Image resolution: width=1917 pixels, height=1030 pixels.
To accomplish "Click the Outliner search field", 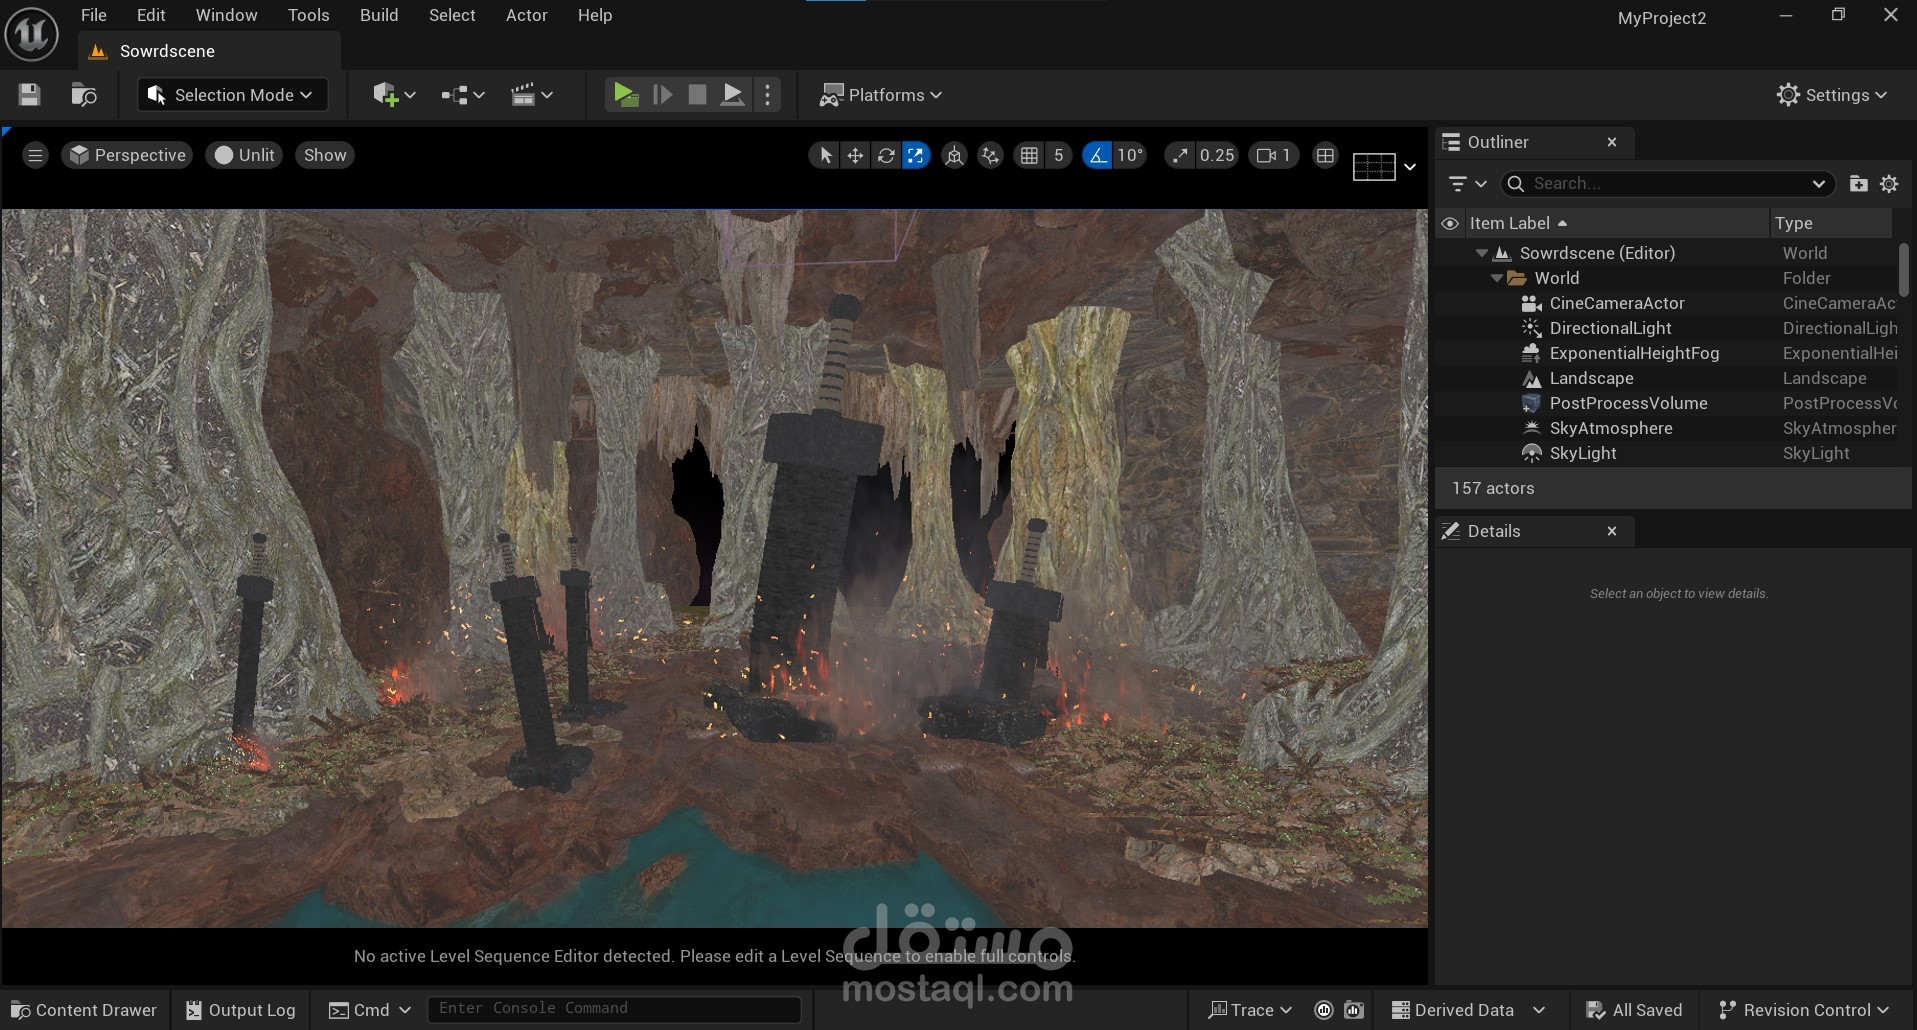I will point(1667,184).
